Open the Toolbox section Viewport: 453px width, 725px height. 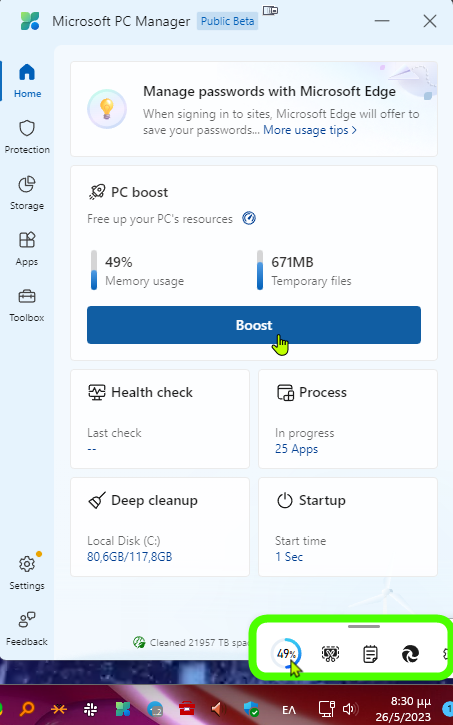27,305
